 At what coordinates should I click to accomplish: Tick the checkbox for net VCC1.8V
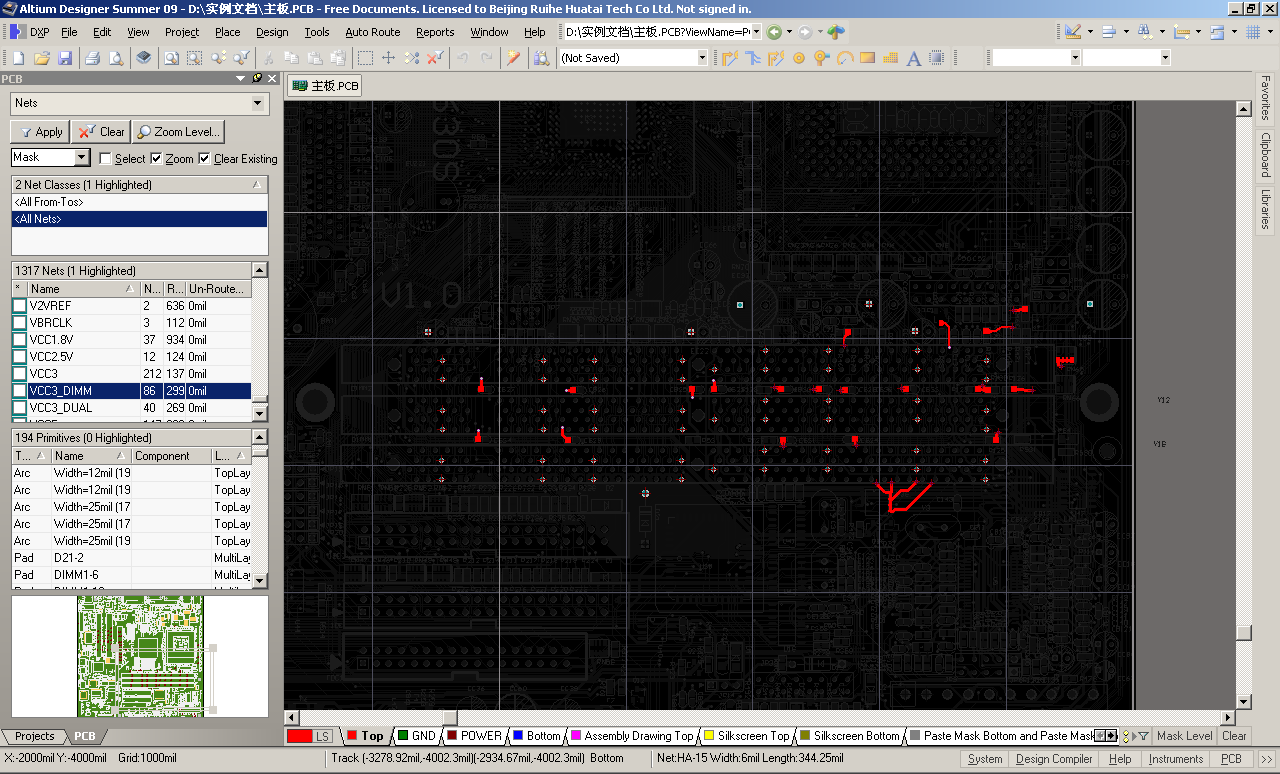tap(19, 340)
